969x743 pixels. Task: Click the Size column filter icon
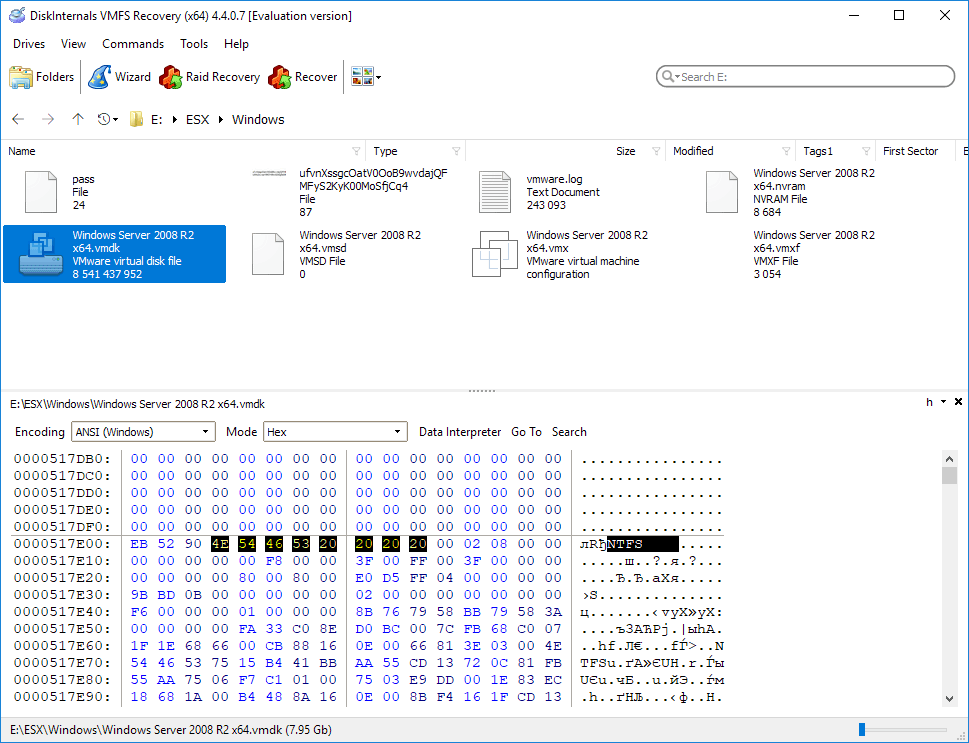pyautogui.click(x=656, y=151)
